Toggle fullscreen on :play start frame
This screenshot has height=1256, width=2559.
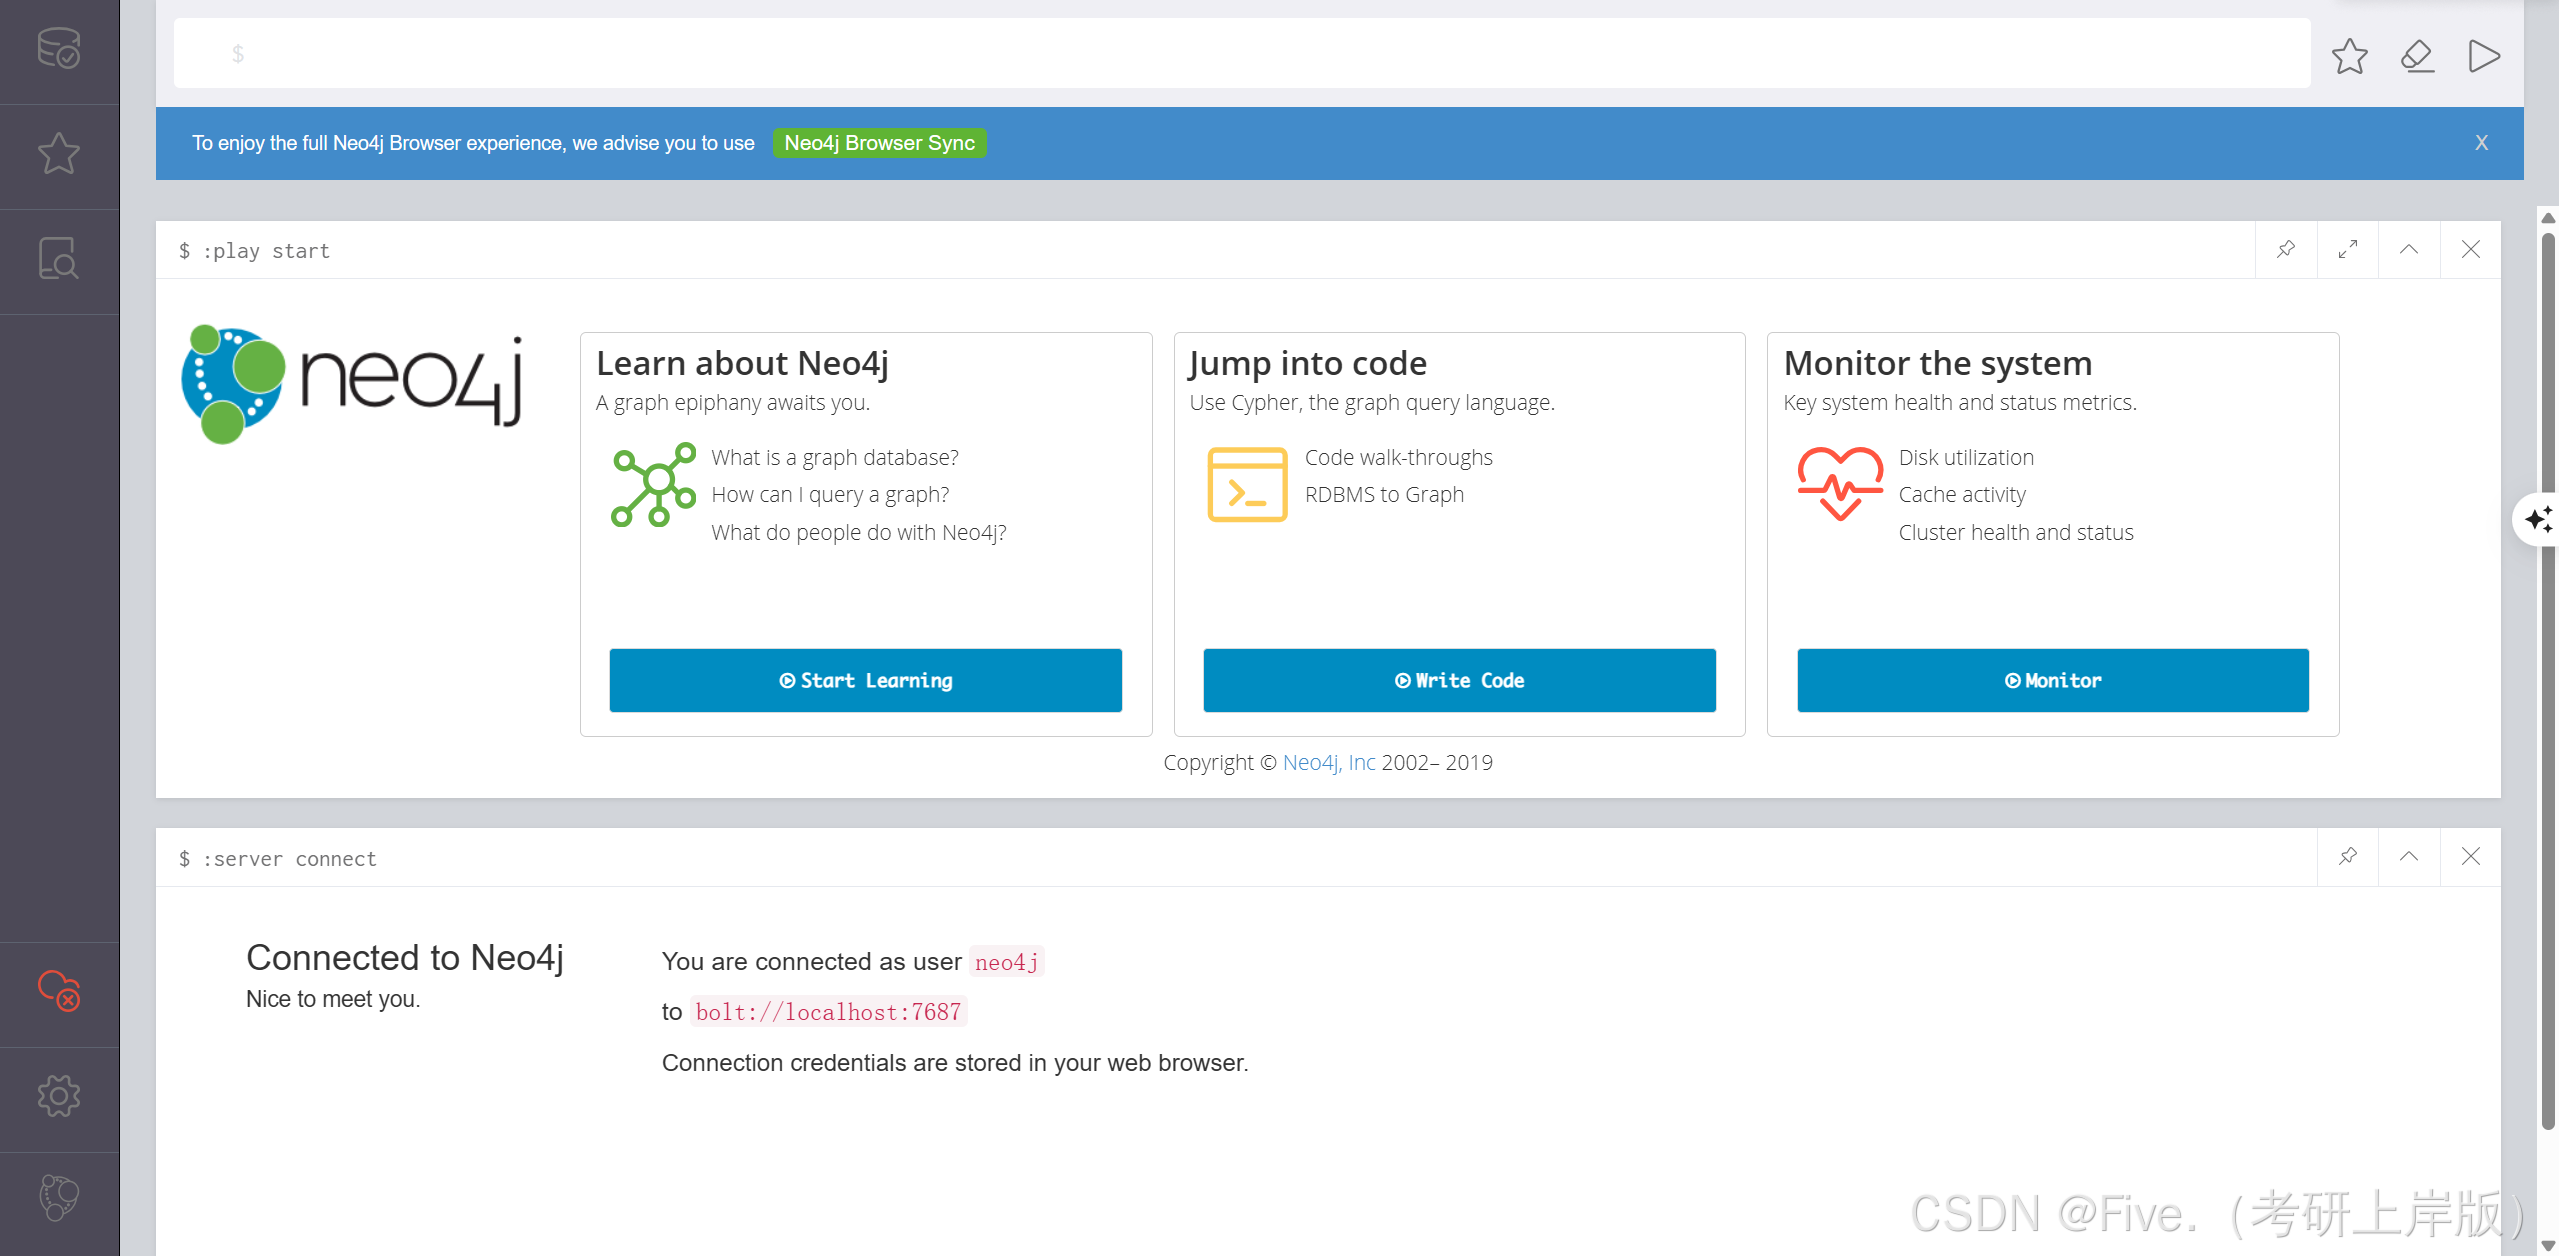pyautogui.click(x=2348, y=249)
